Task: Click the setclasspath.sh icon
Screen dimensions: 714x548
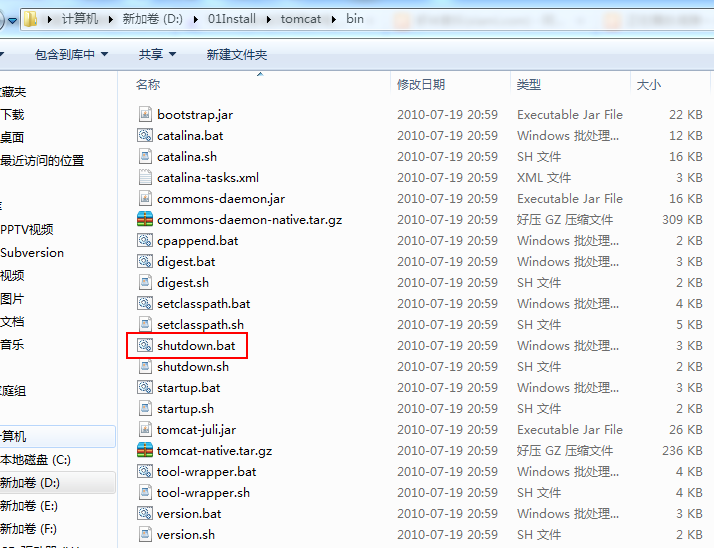Action: 145,324
